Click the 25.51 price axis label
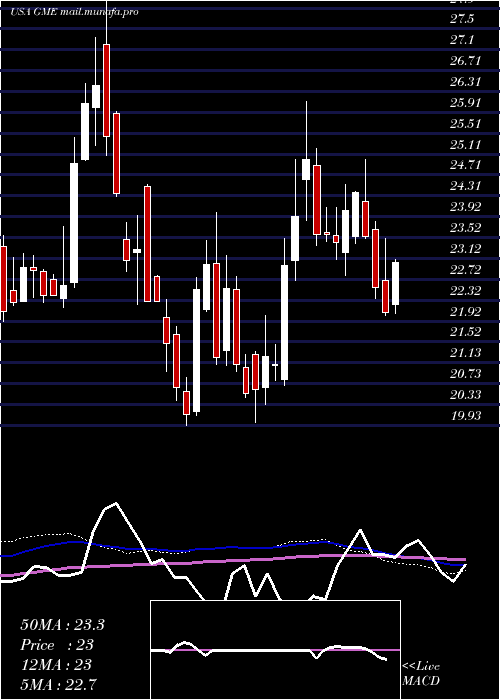 tap(466, 124)
